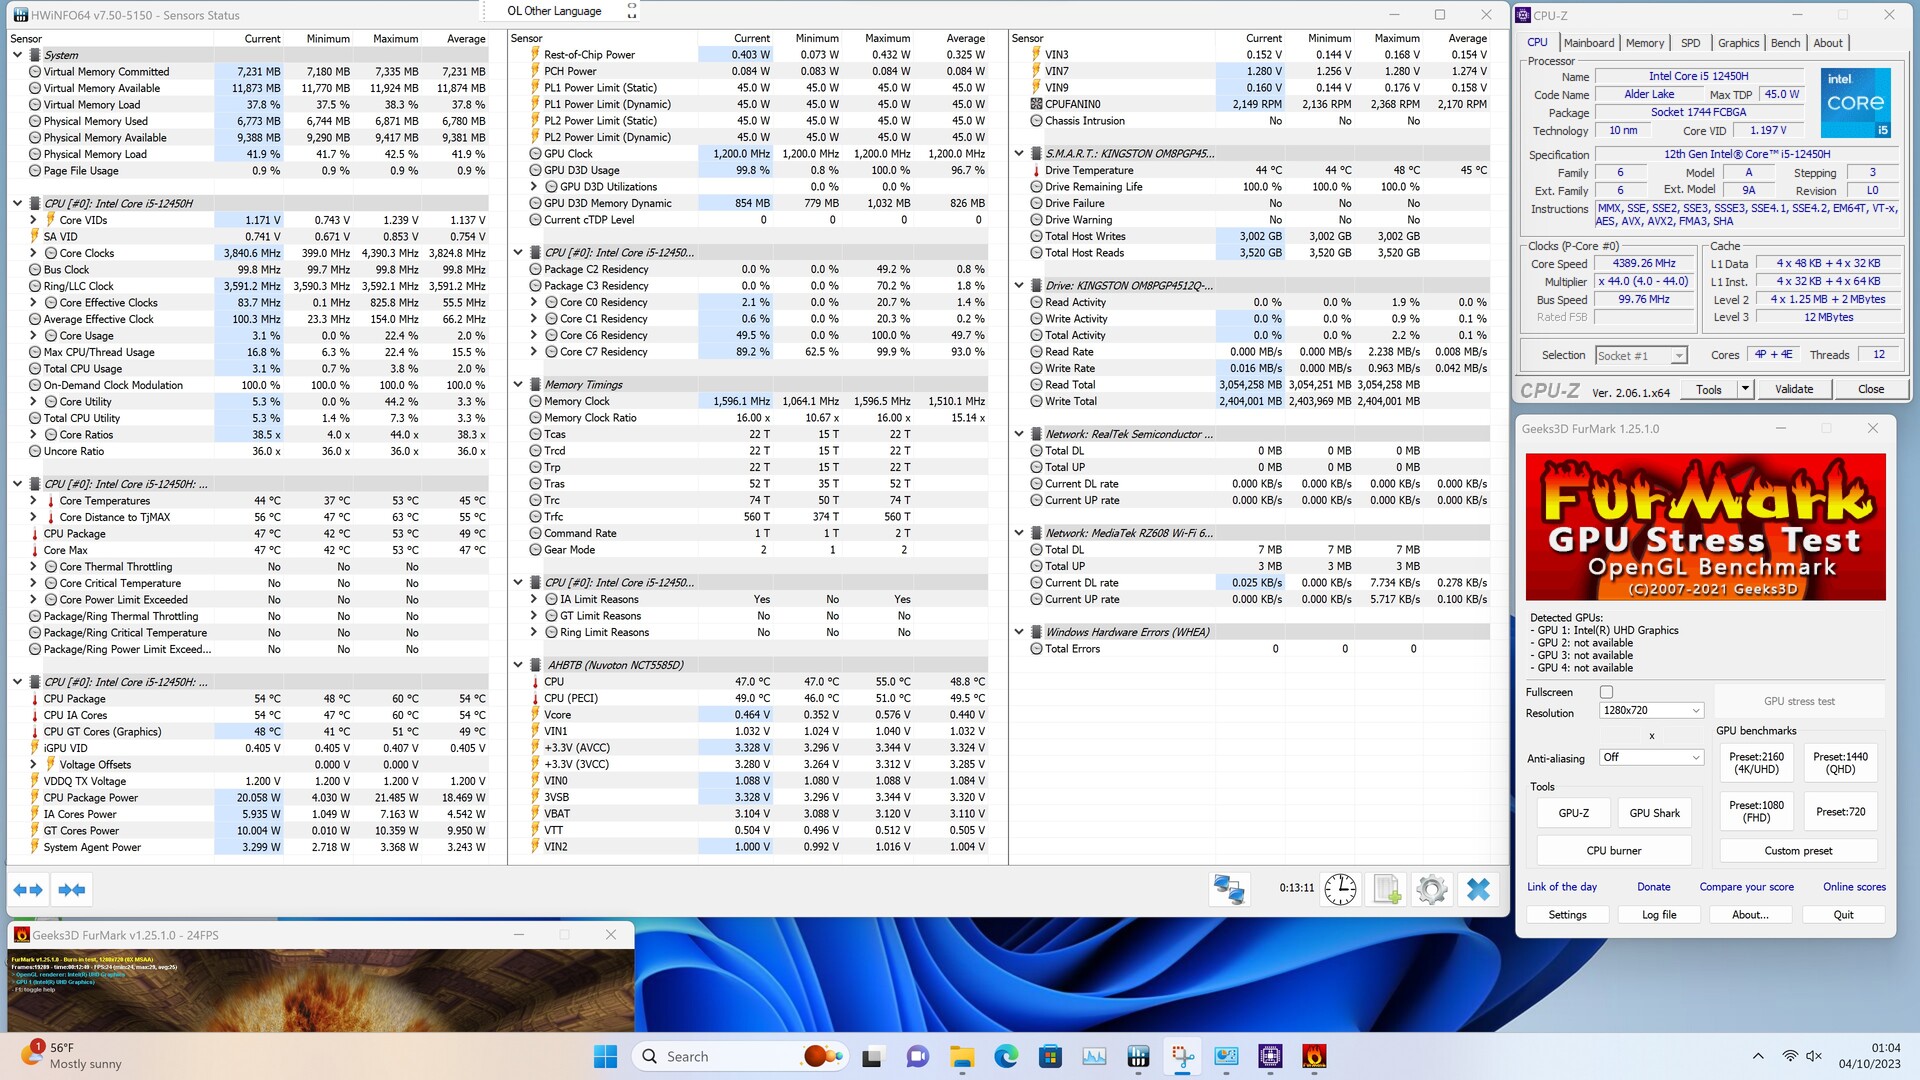This screenshot has height=1080, width=1920.
Task: Collapse the Memory Timings sensor group
Action: pyautogui.click(x=518, y=385)
